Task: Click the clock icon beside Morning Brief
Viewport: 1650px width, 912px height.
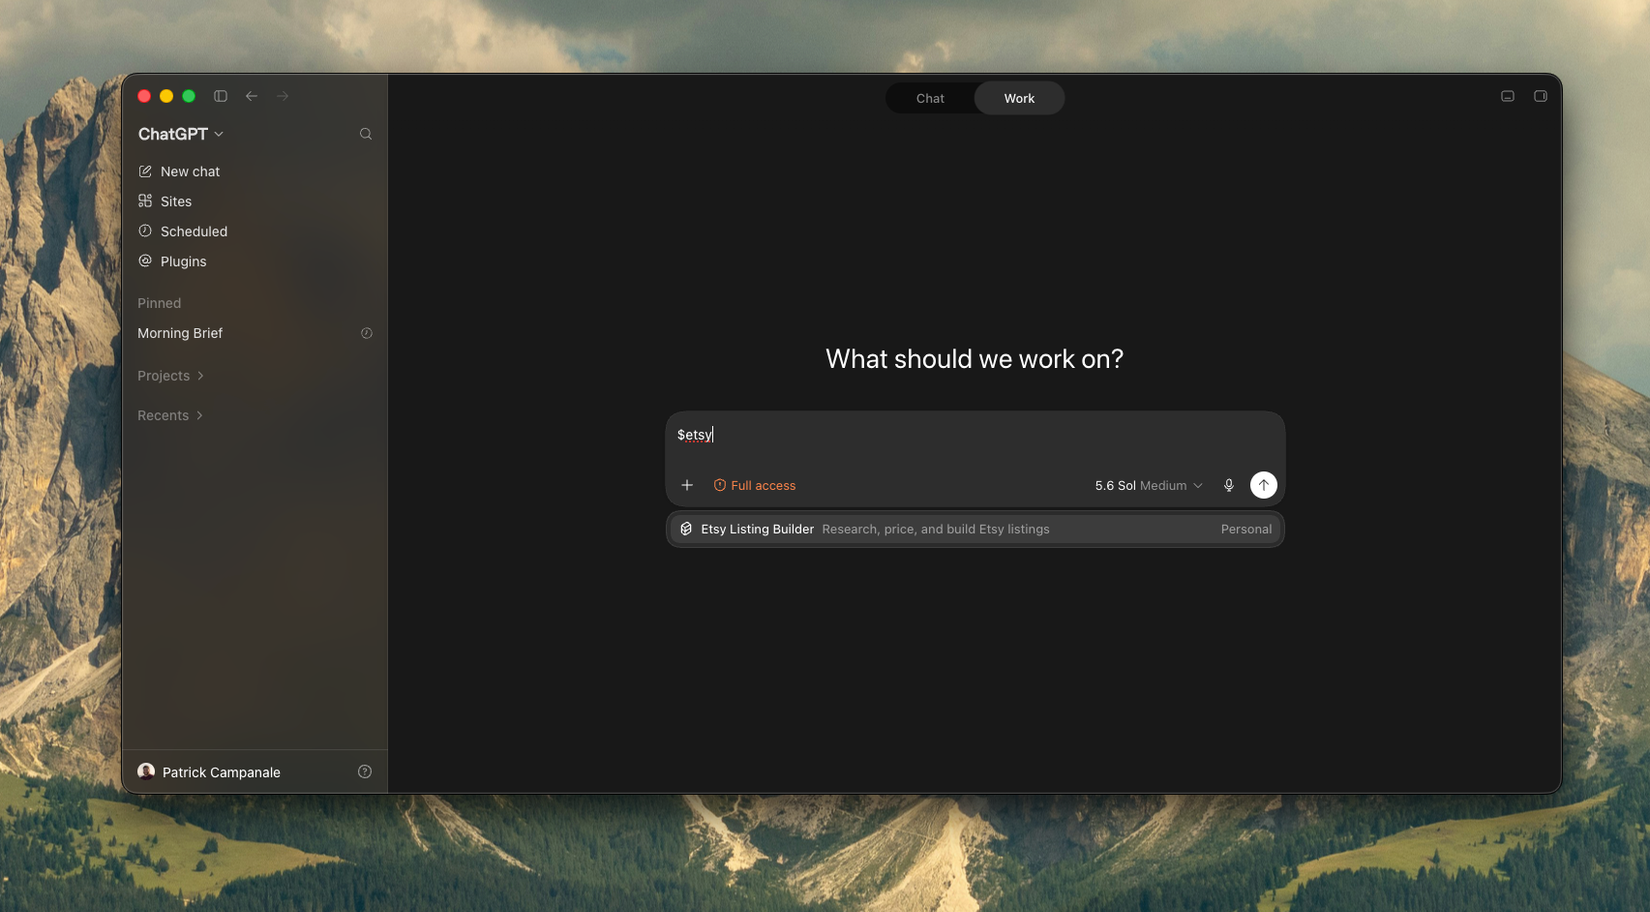Action: (367, 333)
